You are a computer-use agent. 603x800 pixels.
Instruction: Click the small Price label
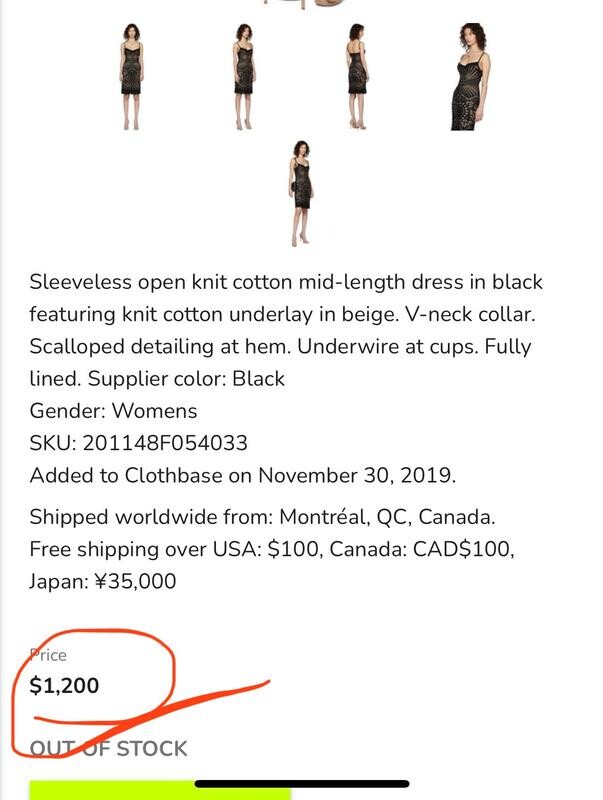pos(49,655)
